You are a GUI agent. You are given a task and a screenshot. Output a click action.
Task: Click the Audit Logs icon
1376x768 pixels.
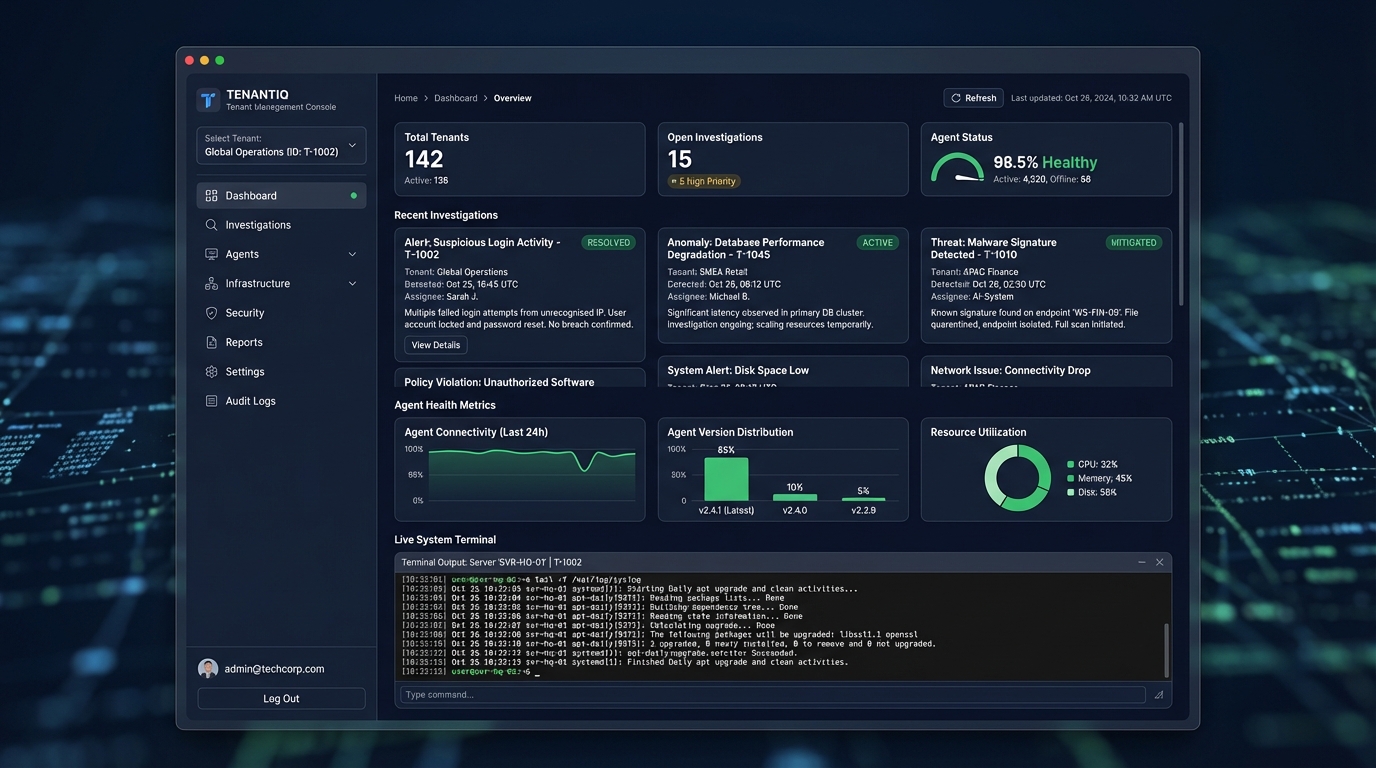pyautogui.click(x=210, y=400)
